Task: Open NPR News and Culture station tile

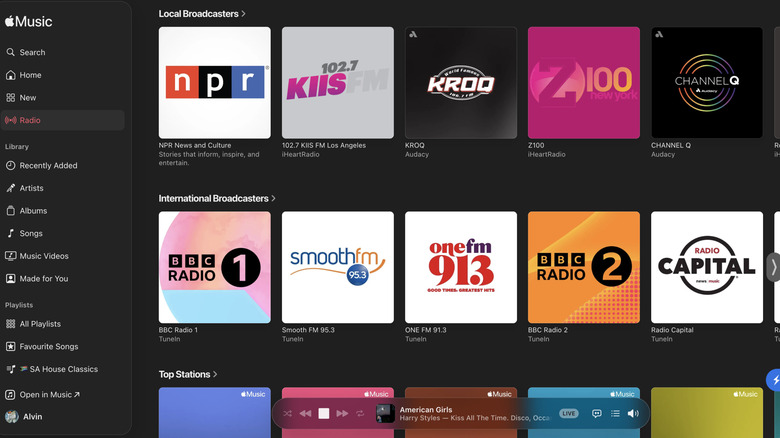Action: click(x=215, y=83)
